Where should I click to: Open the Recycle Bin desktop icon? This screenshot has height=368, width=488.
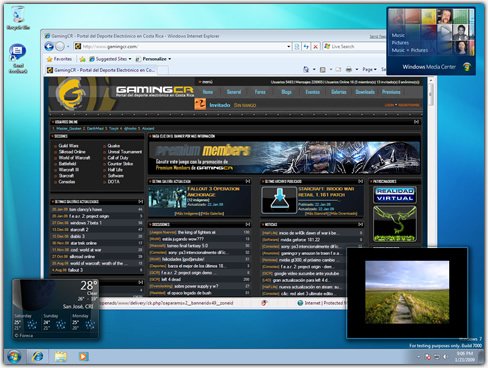[18, 18]
